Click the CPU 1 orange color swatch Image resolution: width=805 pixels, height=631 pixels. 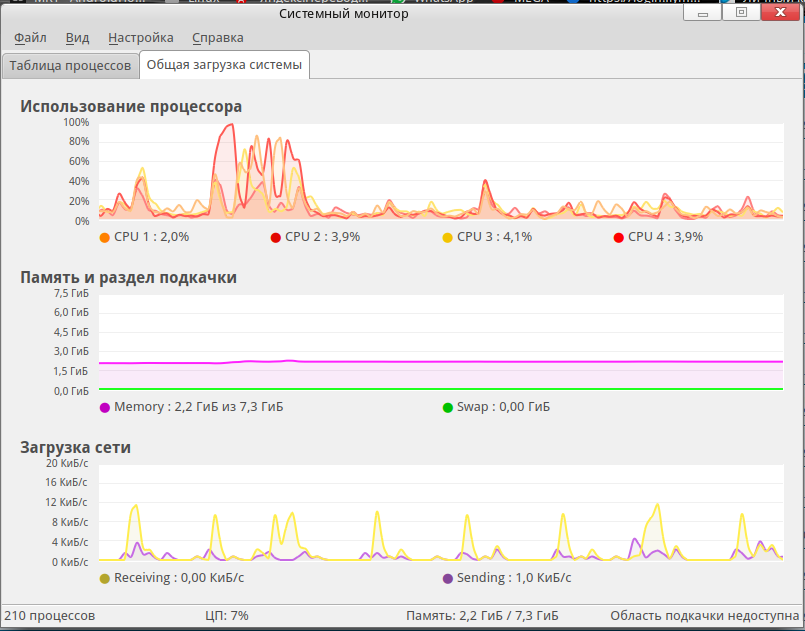105,237
